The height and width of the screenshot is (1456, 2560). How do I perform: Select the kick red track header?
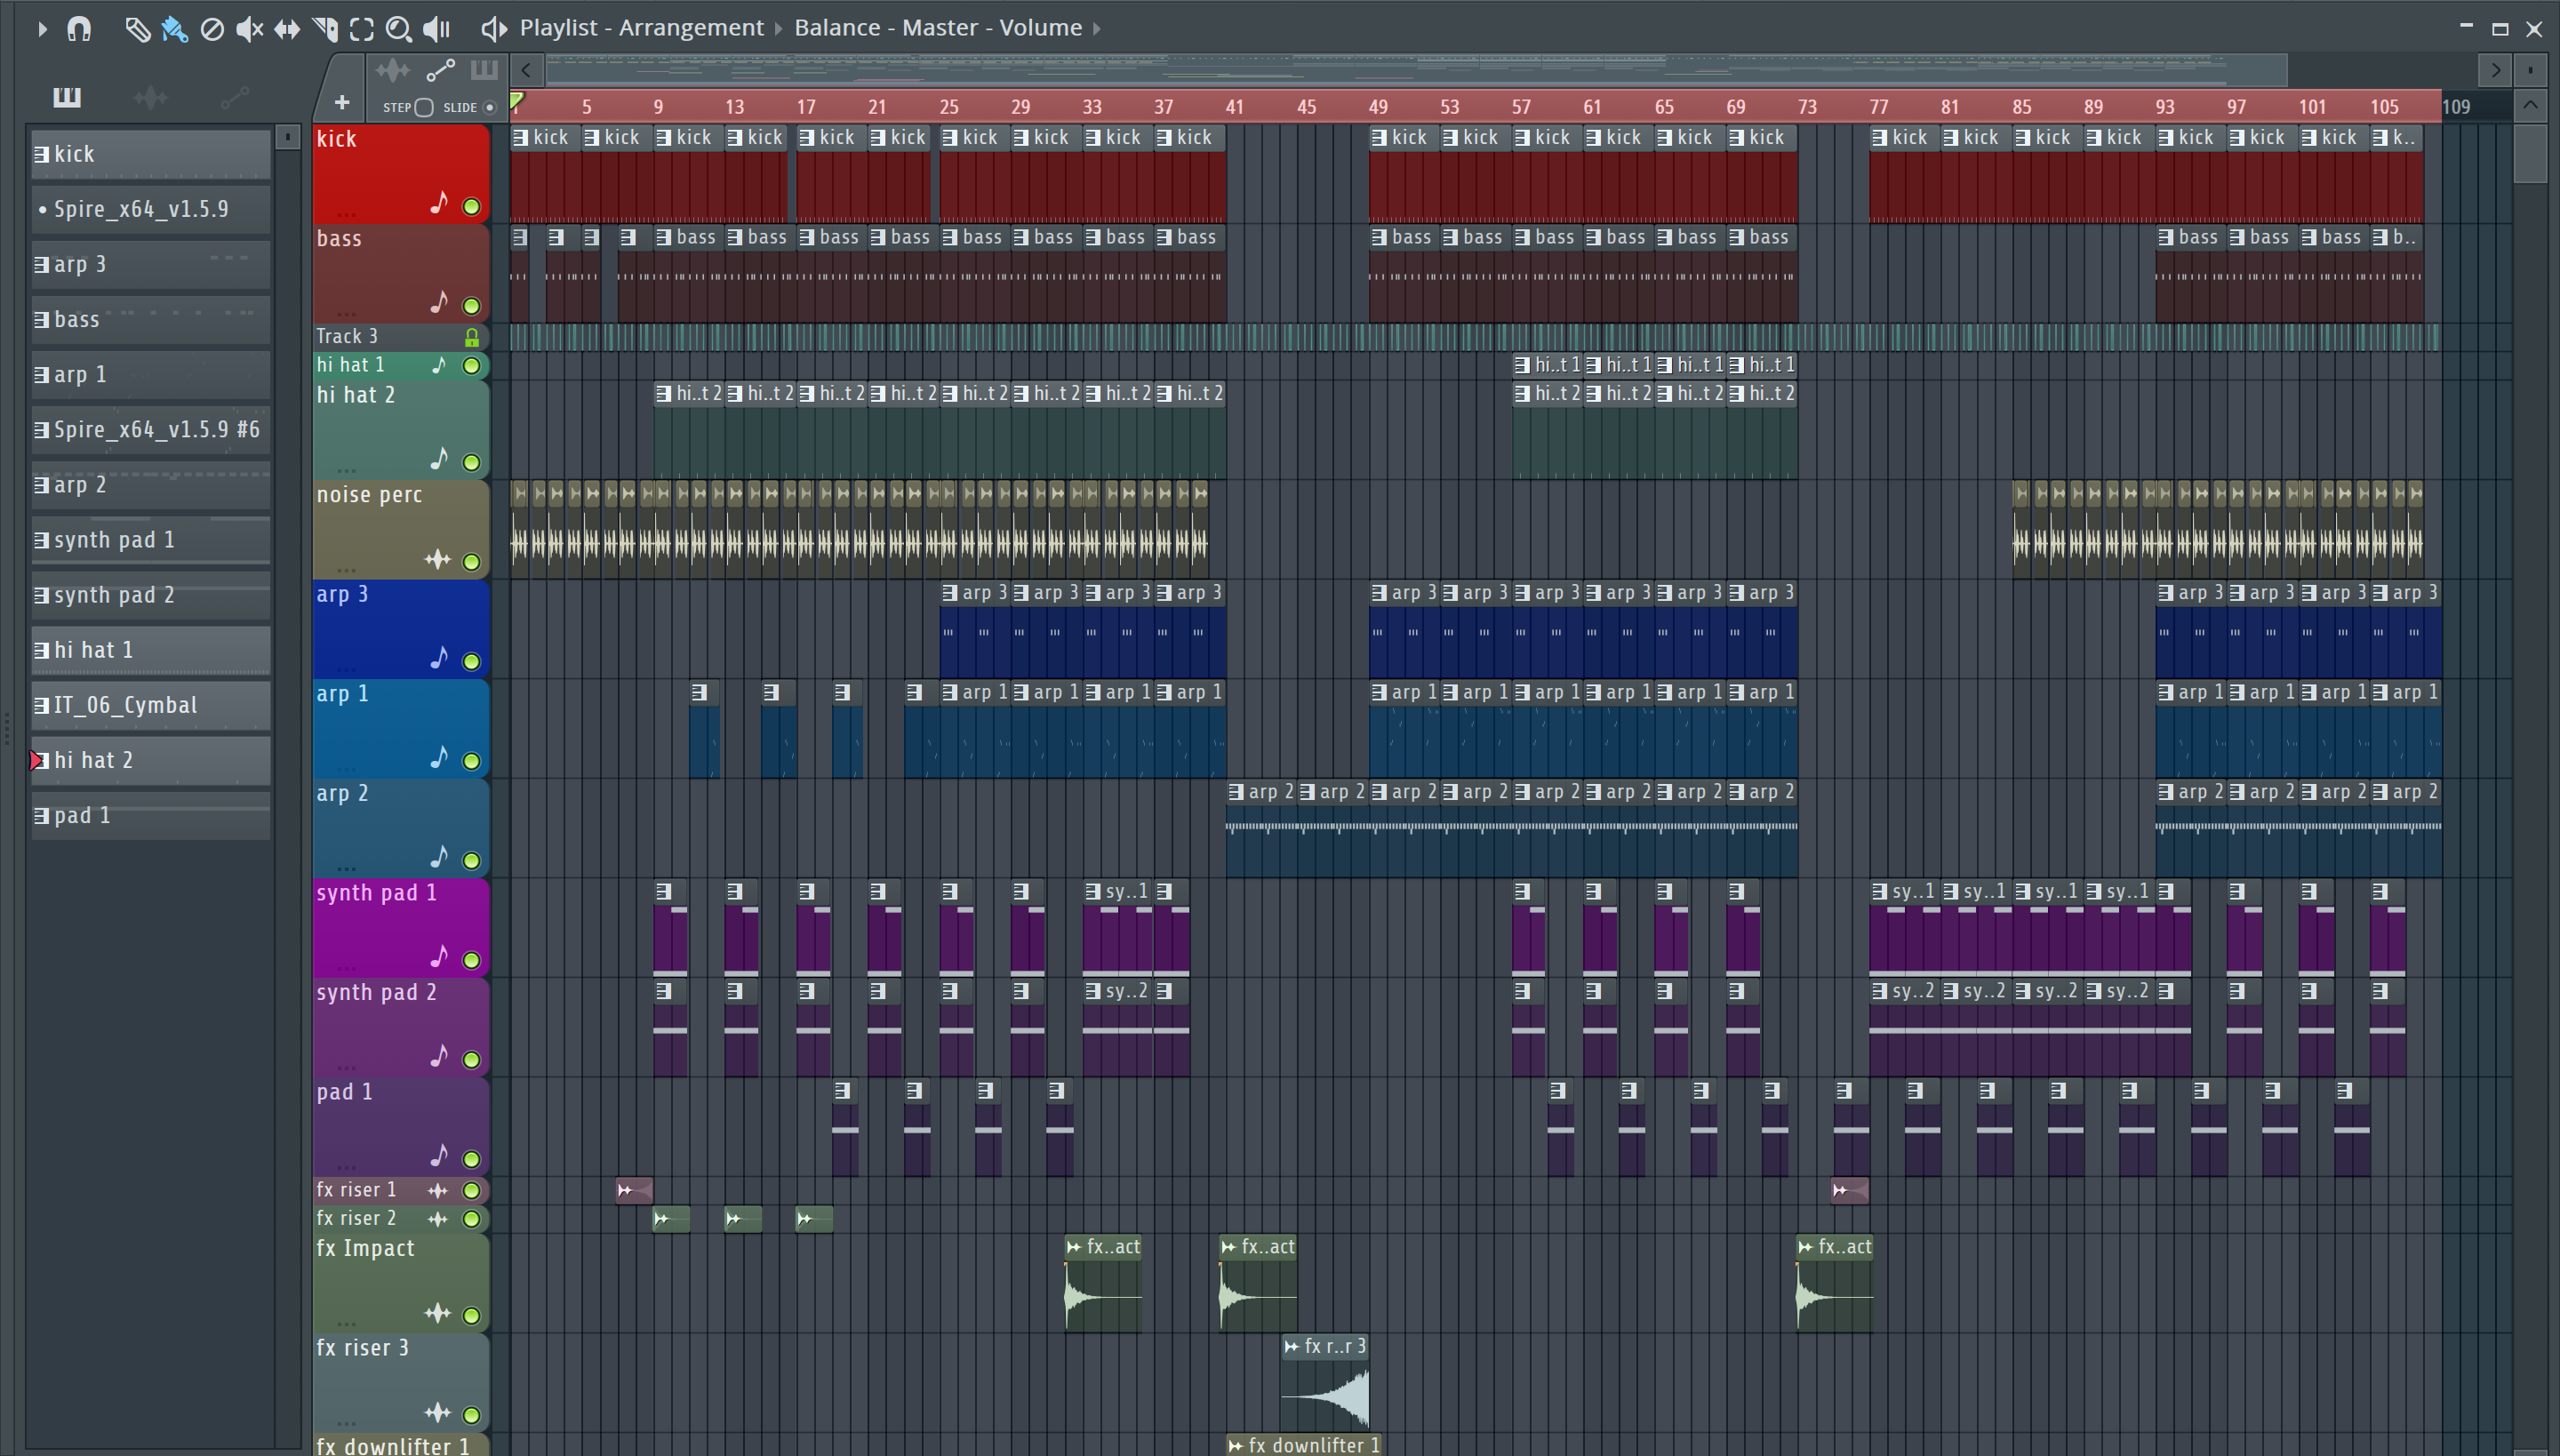pyautogui.click(x=400, y=173)
